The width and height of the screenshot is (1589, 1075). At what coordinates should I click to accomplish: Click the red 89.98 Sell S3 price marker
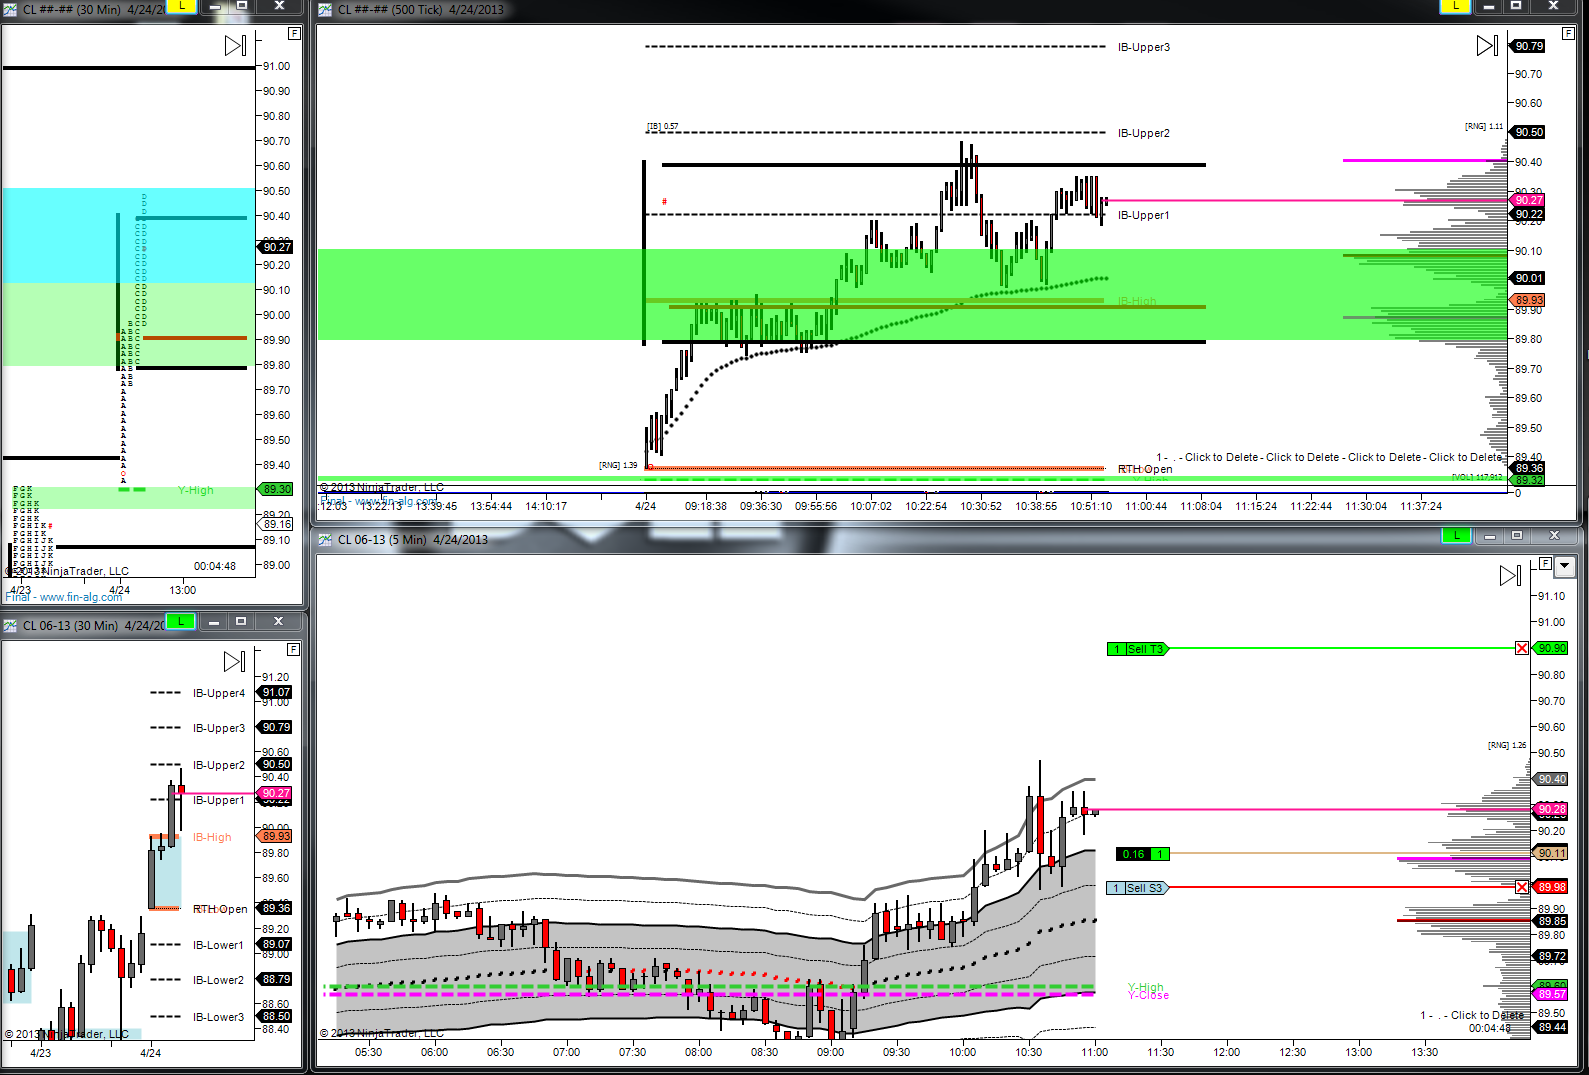pyautogui.click(x=1552, y=887)
